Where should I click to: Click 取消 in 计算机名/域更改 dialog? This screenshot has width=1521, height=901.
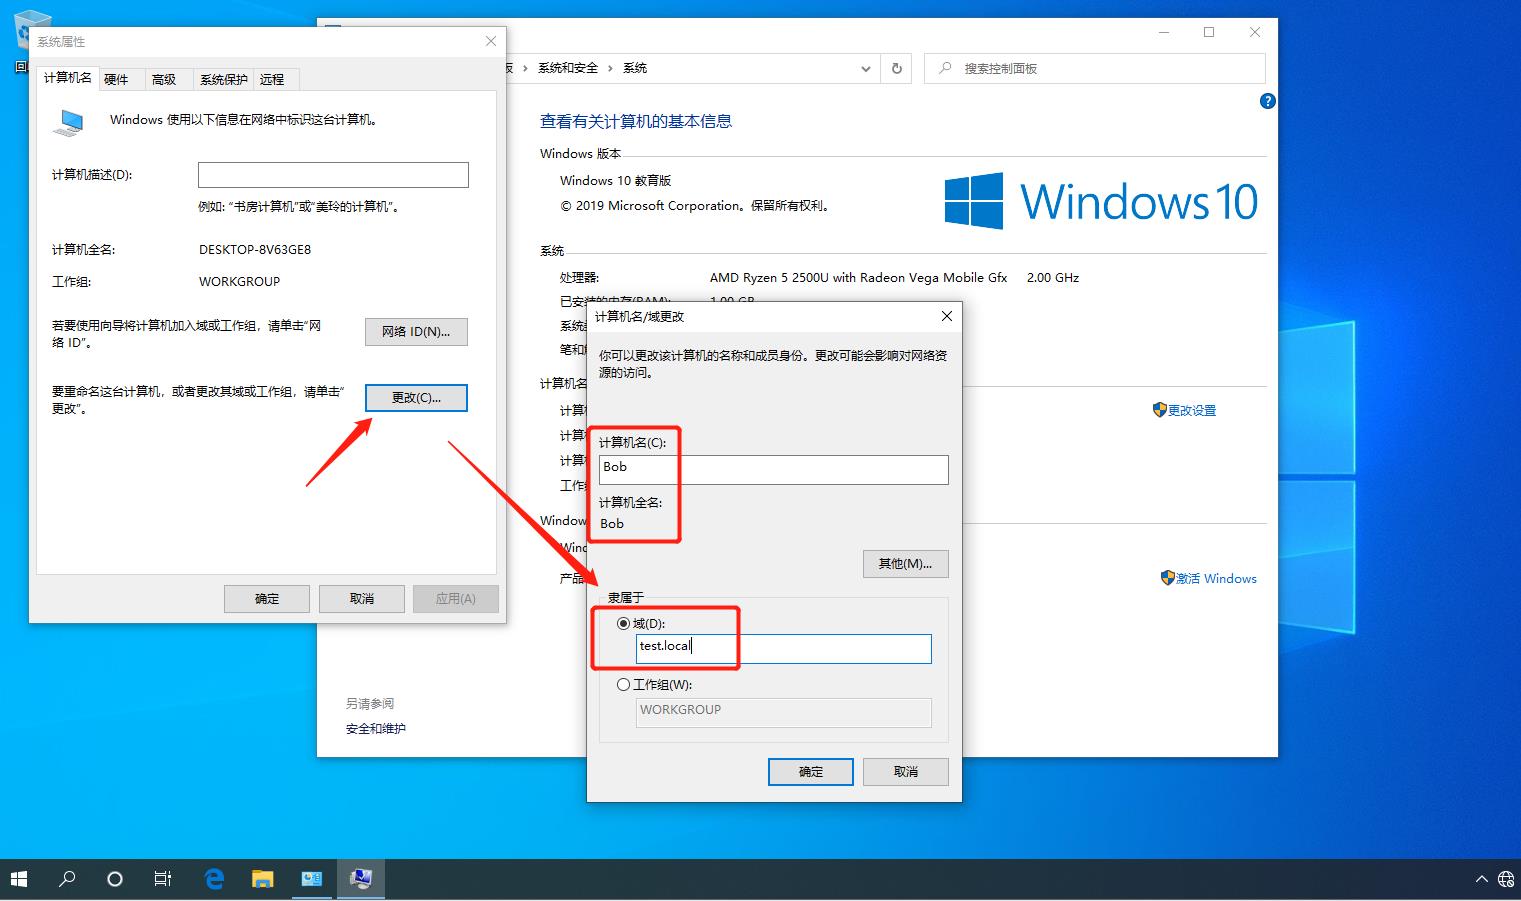905,772
